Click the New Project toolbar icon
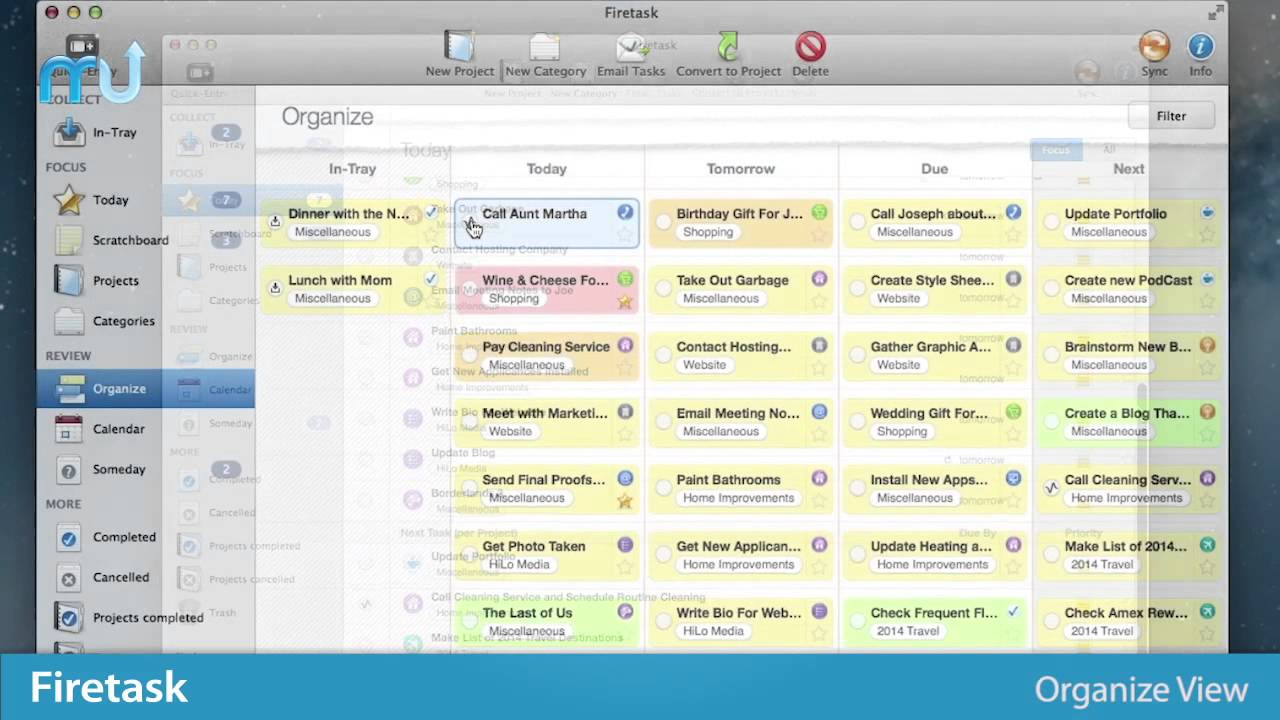The width and height of the screenshot is (1280, 720). coord(459,47)
